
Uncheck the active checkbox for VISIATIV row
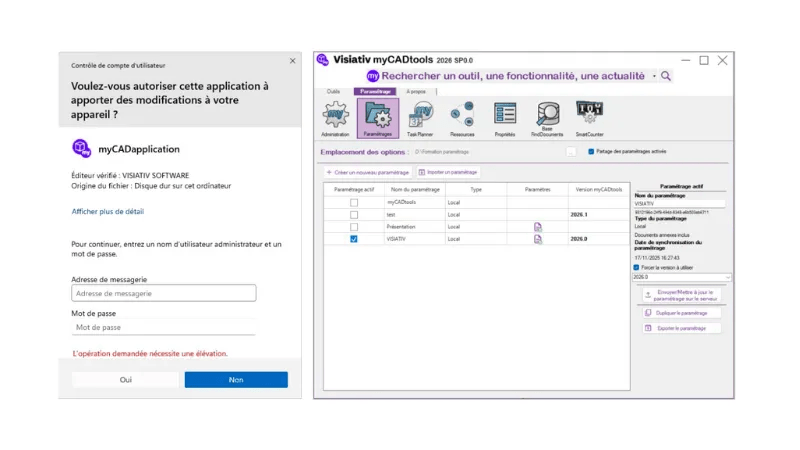[354, 239]
